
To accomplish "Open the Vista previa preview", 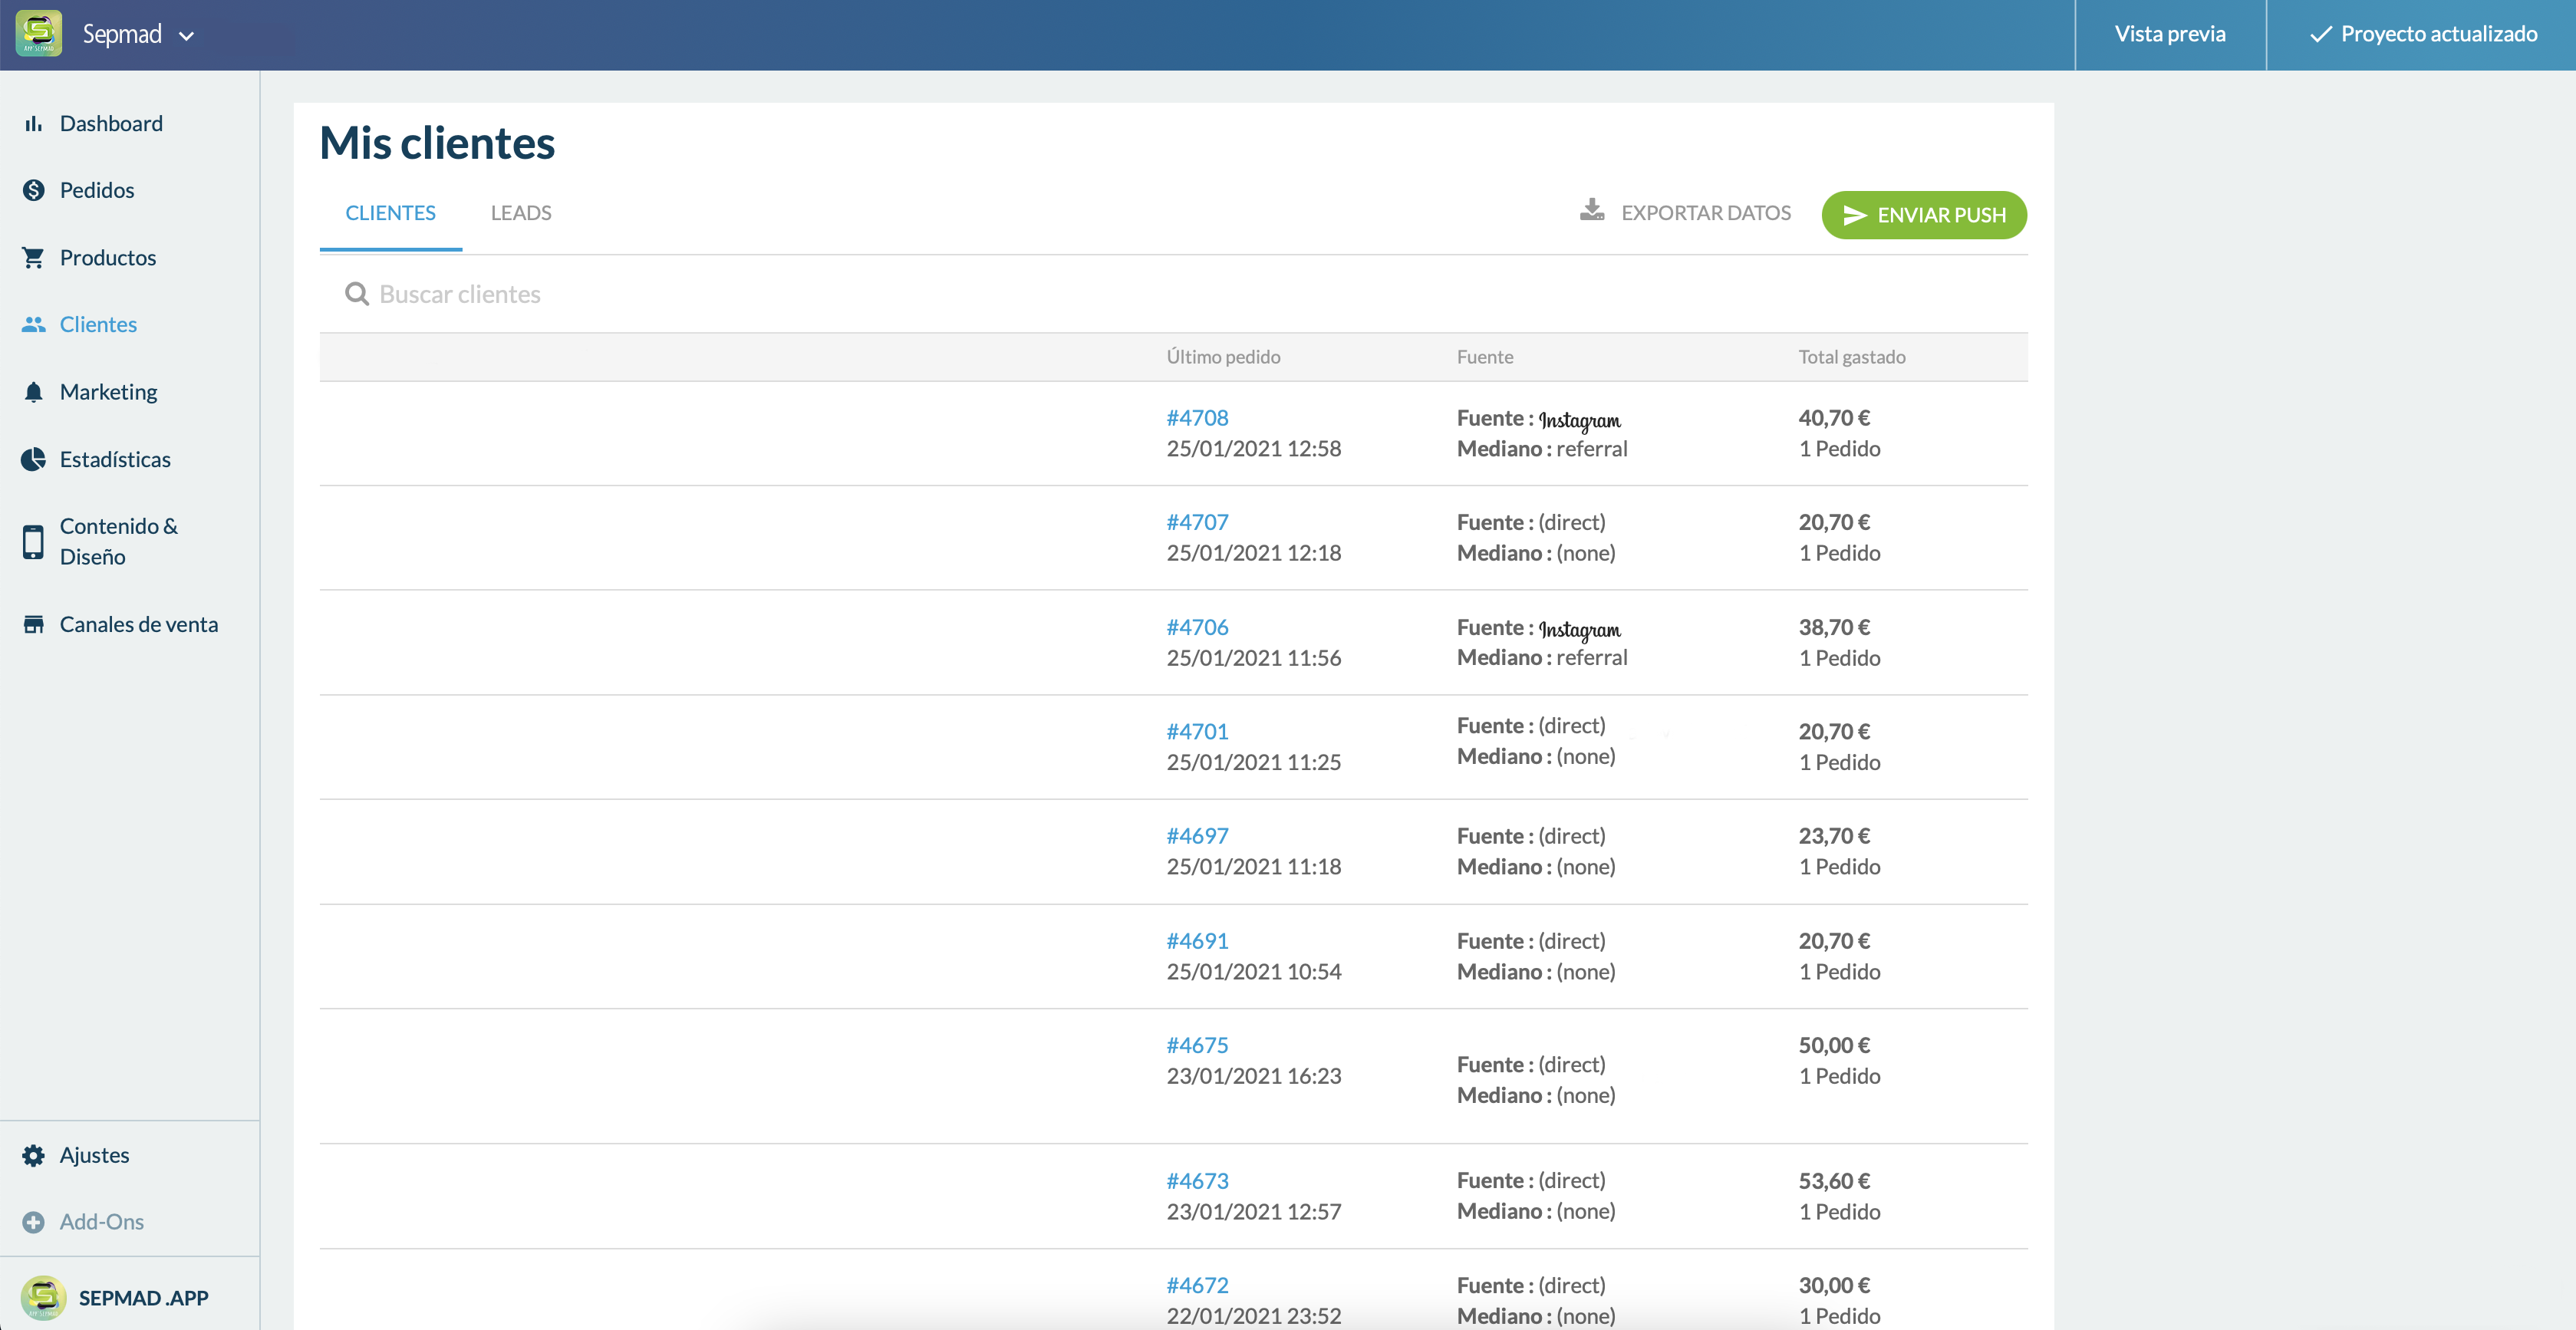I will click(2169, 34).
